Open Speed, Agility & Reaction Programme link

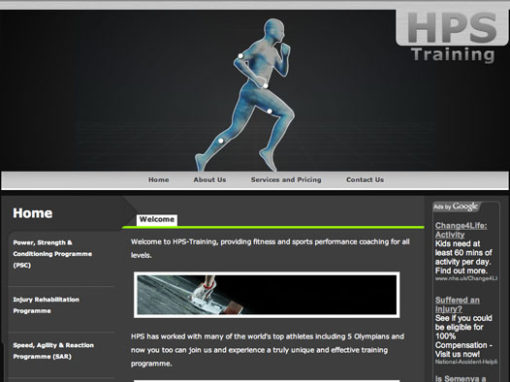[53, 351]
